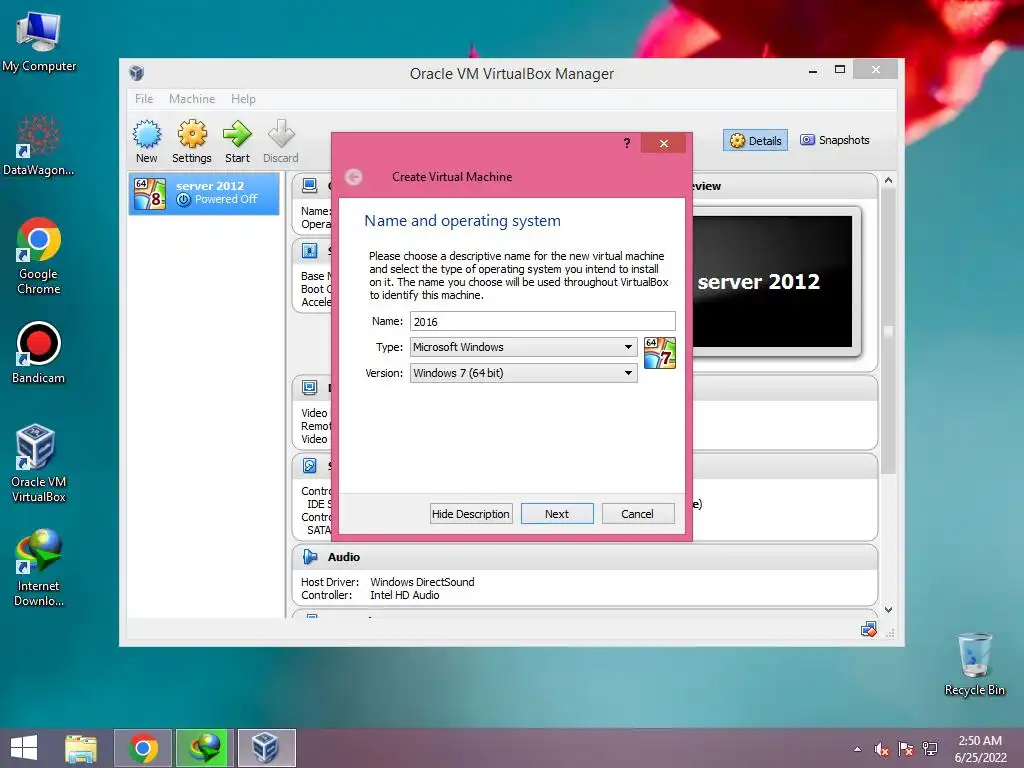Select the Recycle Bin desktop icon
1024x768 pixels.
click(x=974, y=665)
